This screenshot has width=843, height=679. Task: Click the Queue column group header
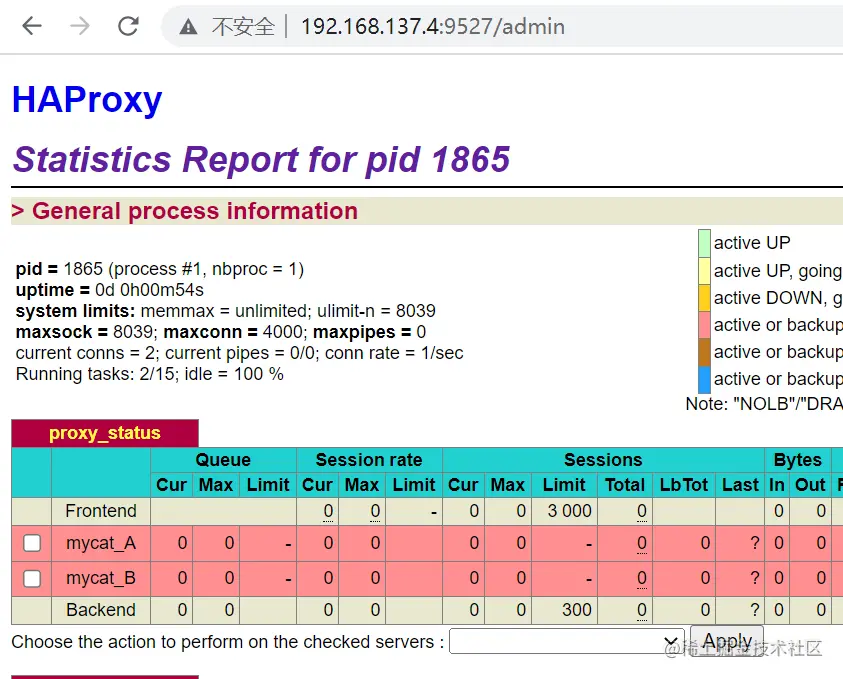pos(223,460)
